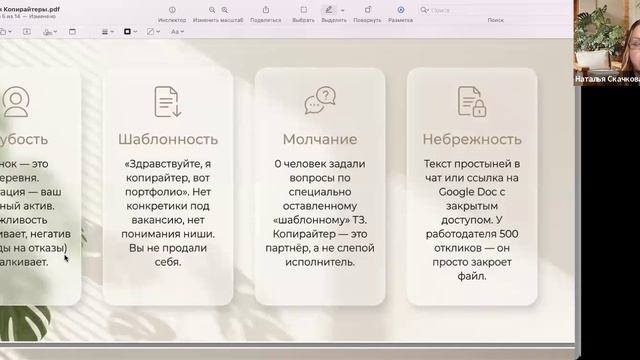Click paragraph starting Текст простыней в чат
640x360 pixels.
click(472, 220)
